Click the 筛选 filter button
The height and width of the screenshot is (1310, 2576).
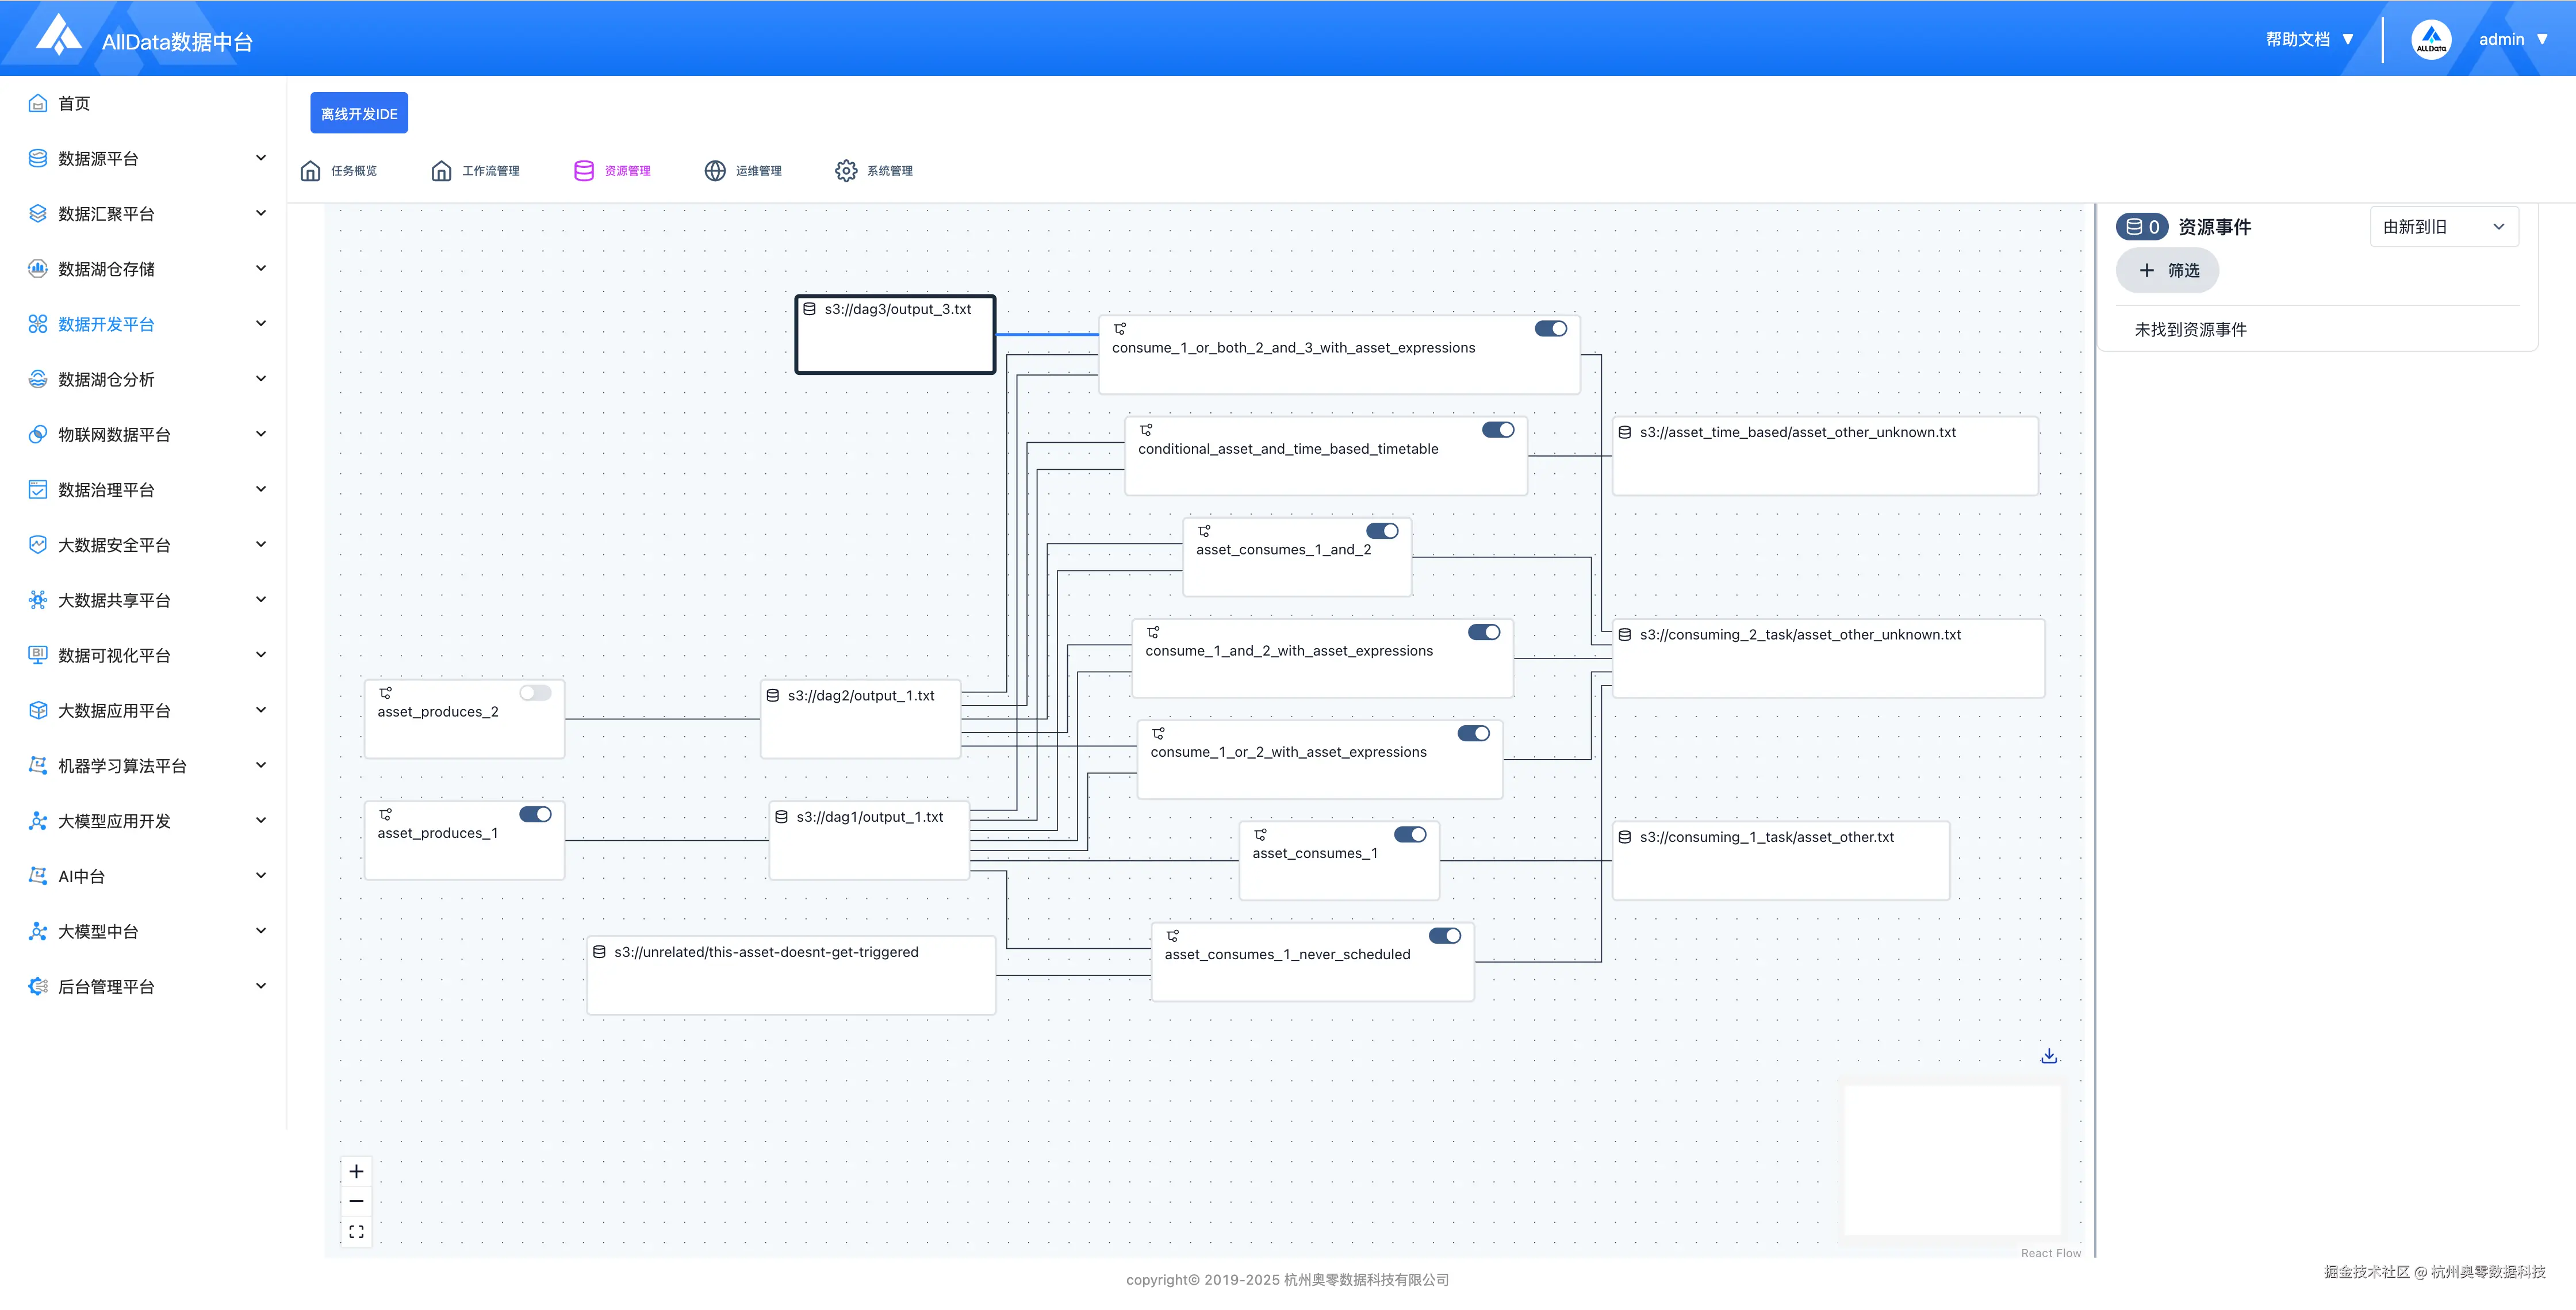pyautogui.click(x=2167, y=271)
